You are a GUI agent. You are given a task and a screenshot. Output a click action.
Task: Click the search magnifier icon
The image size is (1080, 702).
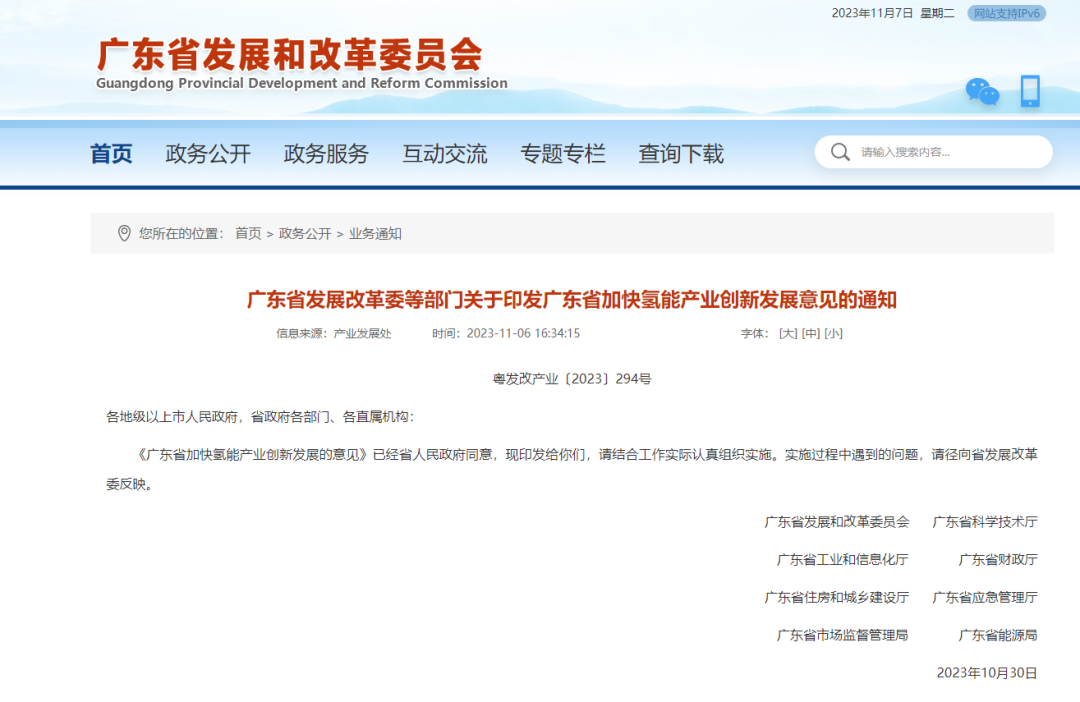click(x=841, y=152)
